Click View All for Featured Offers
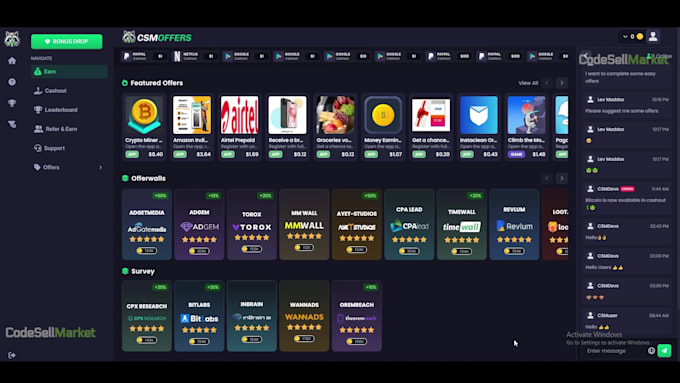This screenshot has width=680, height=383. [528, 83]
